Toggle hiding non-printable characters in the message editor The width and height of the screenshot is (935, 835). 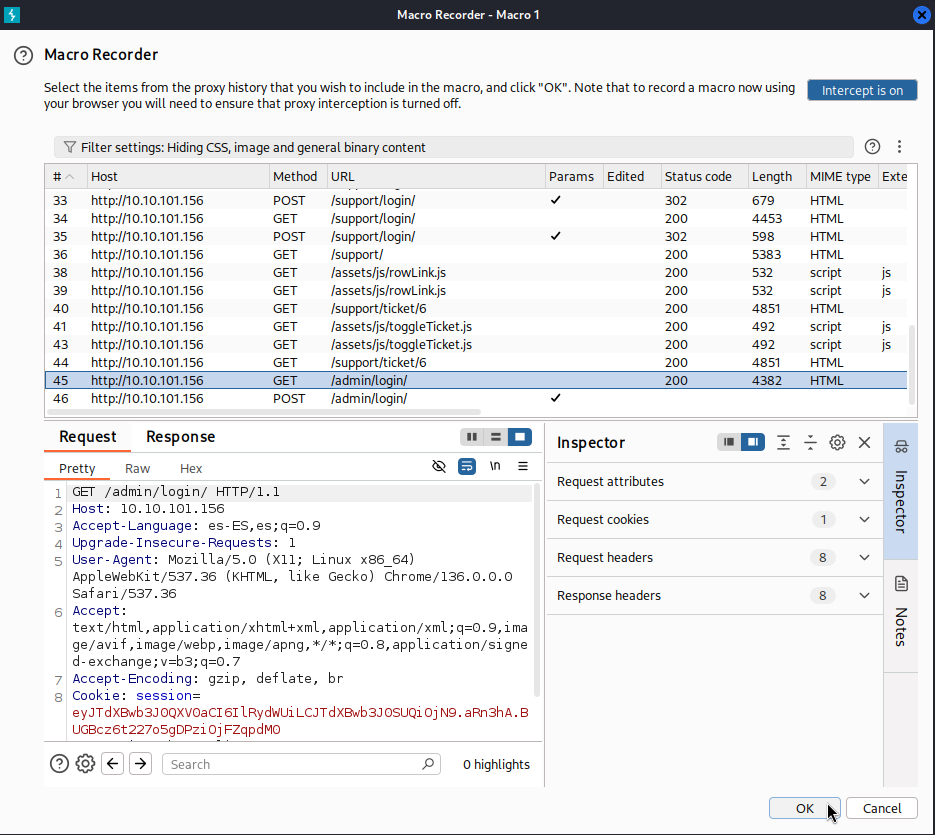tap(439, 466)
